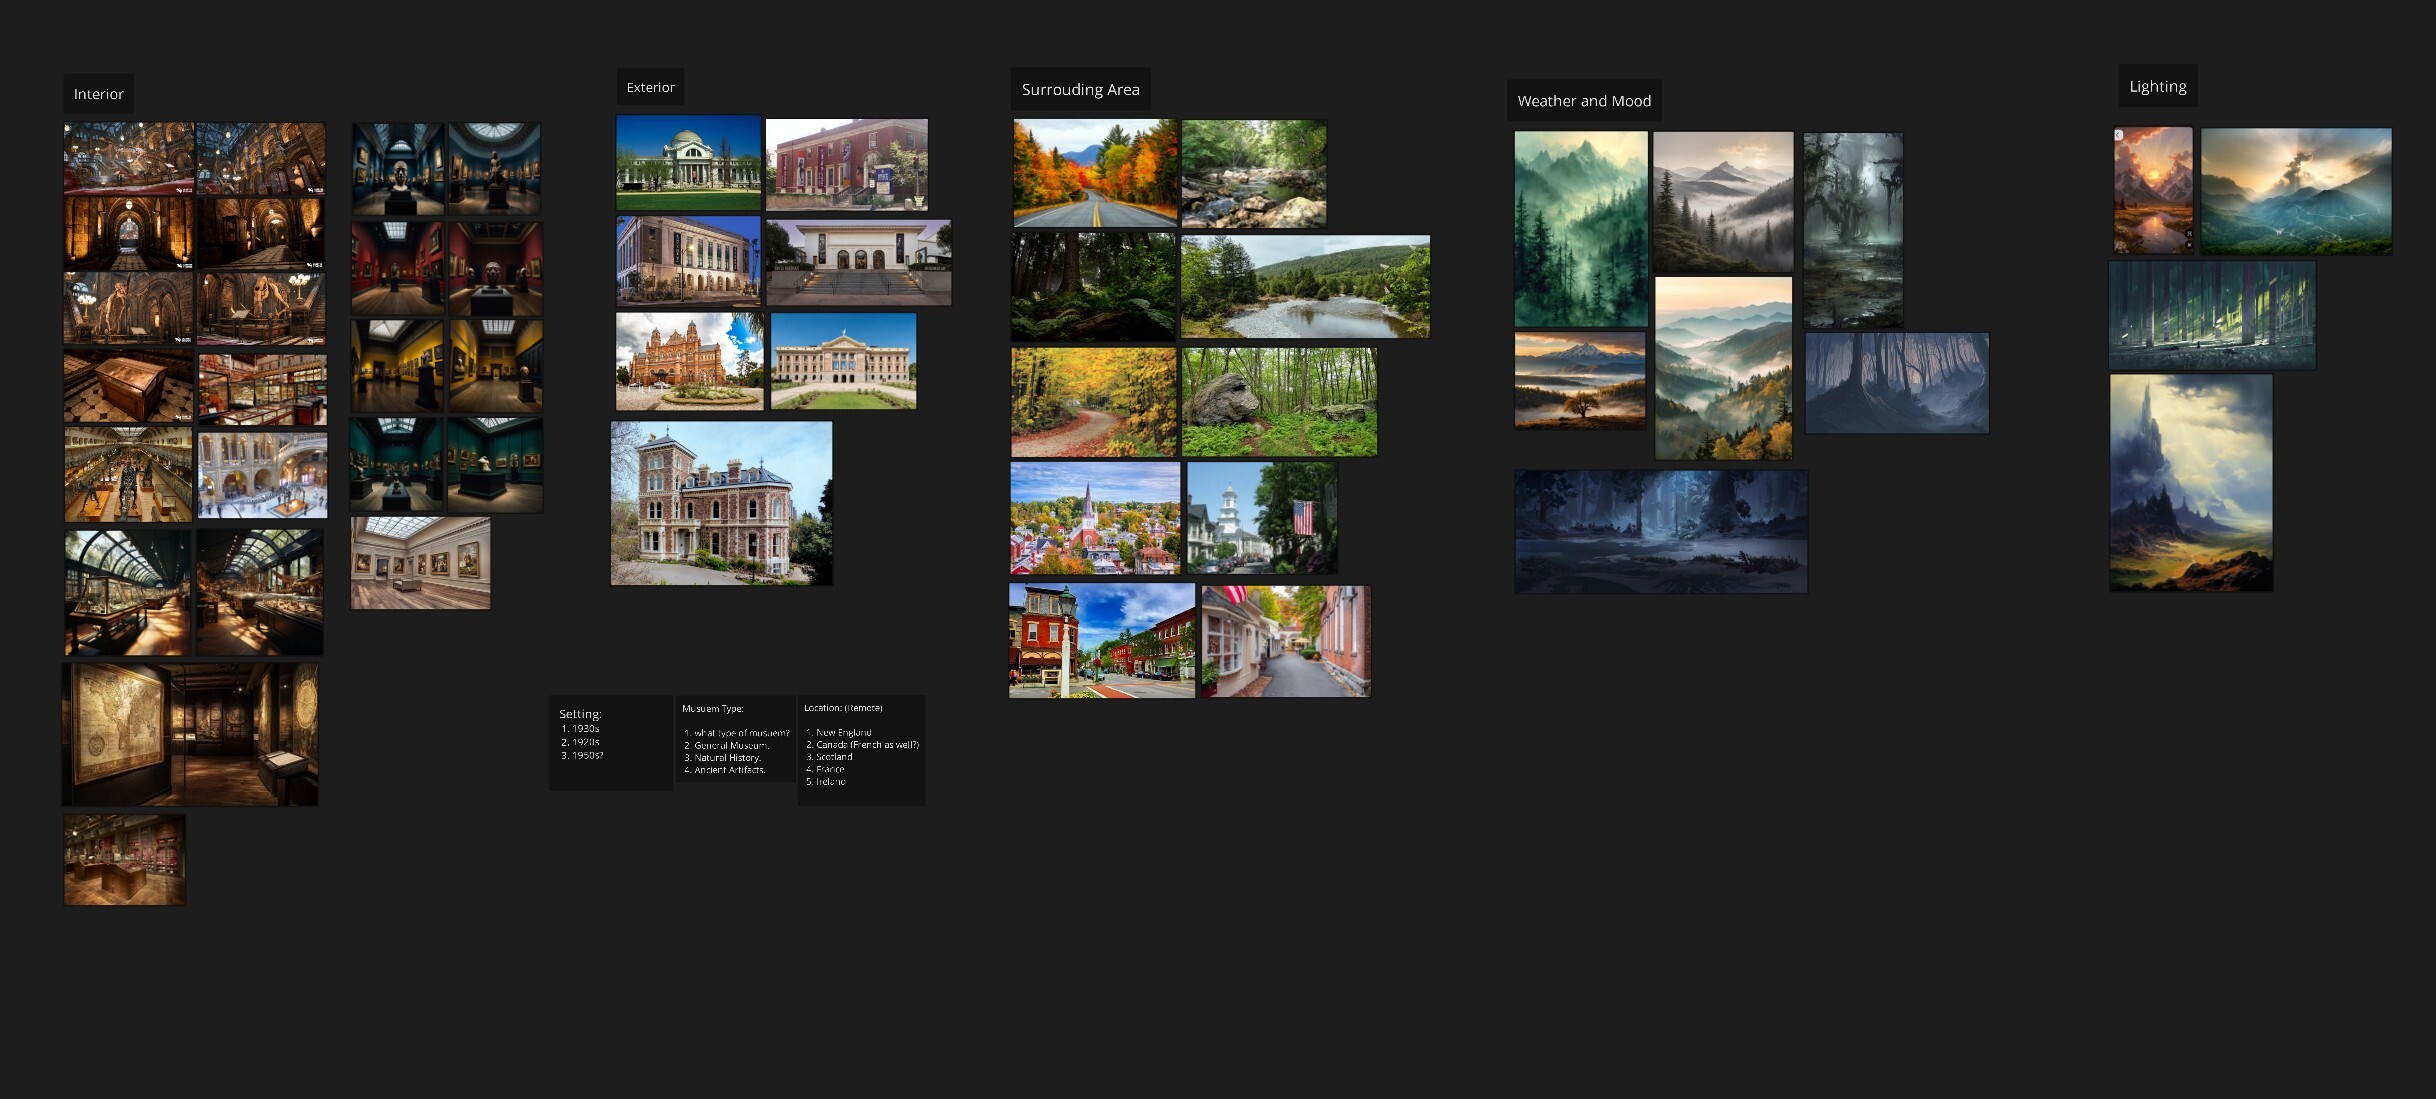Select the white domed museum exterior photo
Viewport: 2436px width, 1099px height.
688,163
